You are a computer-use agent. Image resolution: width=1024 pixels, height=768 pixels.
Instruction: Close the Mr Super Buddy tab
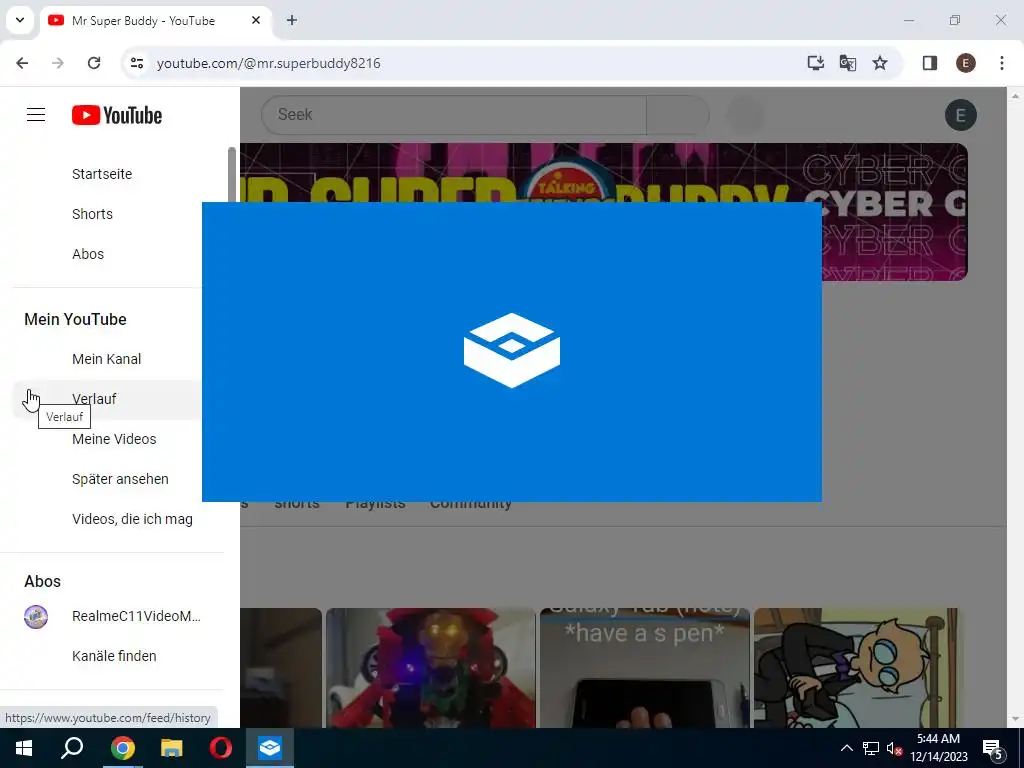click(256, 20)
